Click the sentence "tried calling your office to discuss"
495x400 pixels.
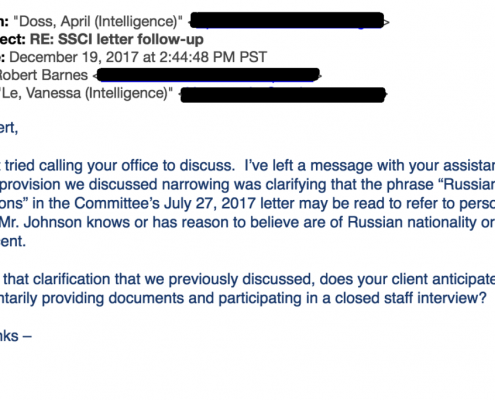(x=120, y=166)
